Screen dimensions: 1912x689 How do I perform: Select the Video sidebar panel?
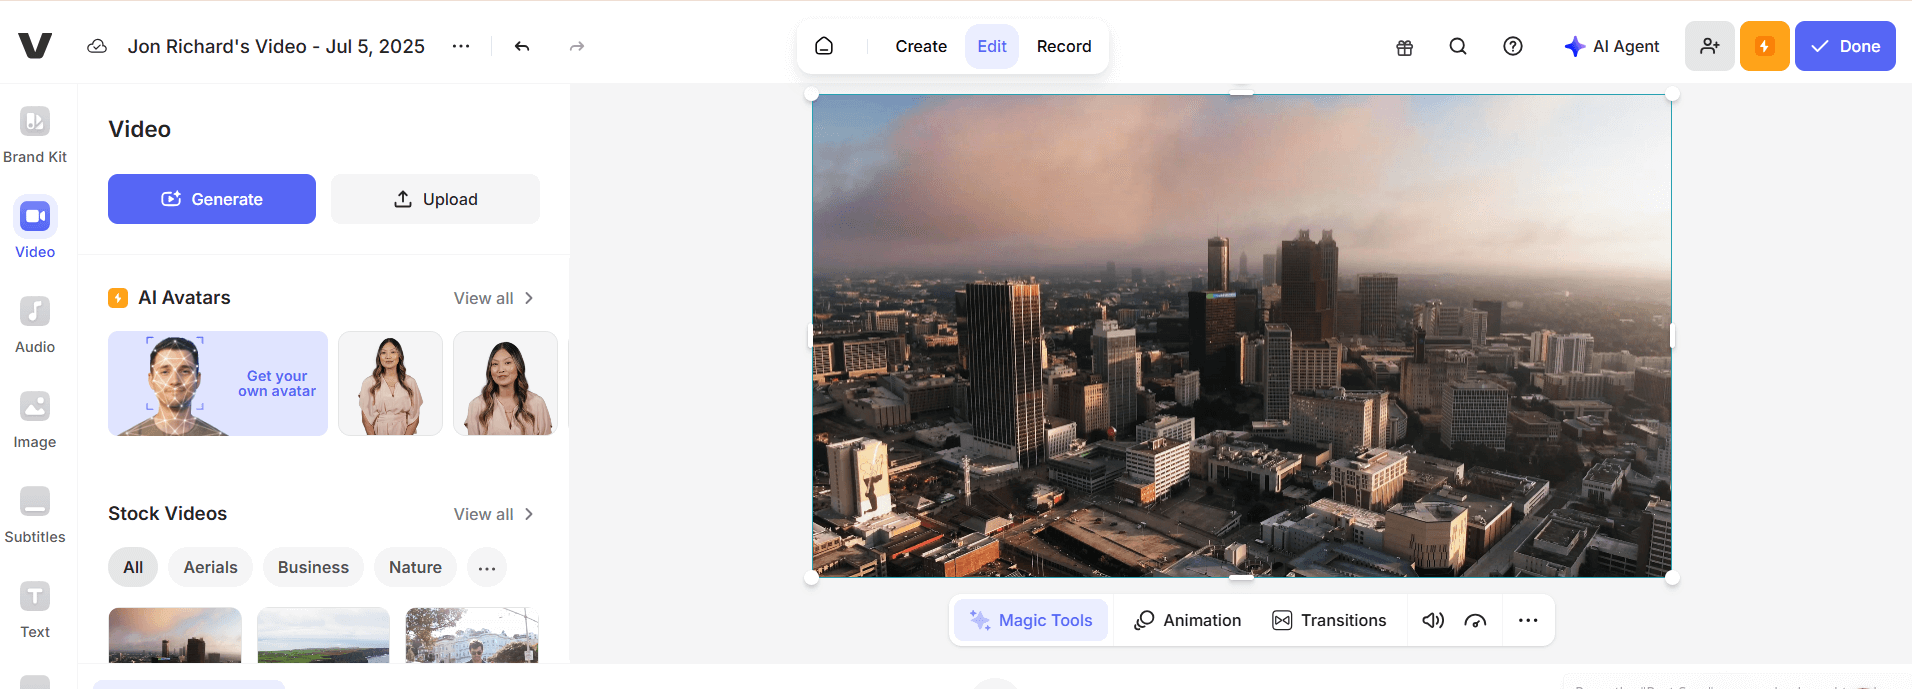pyautogui.click(x=35, y=229)
